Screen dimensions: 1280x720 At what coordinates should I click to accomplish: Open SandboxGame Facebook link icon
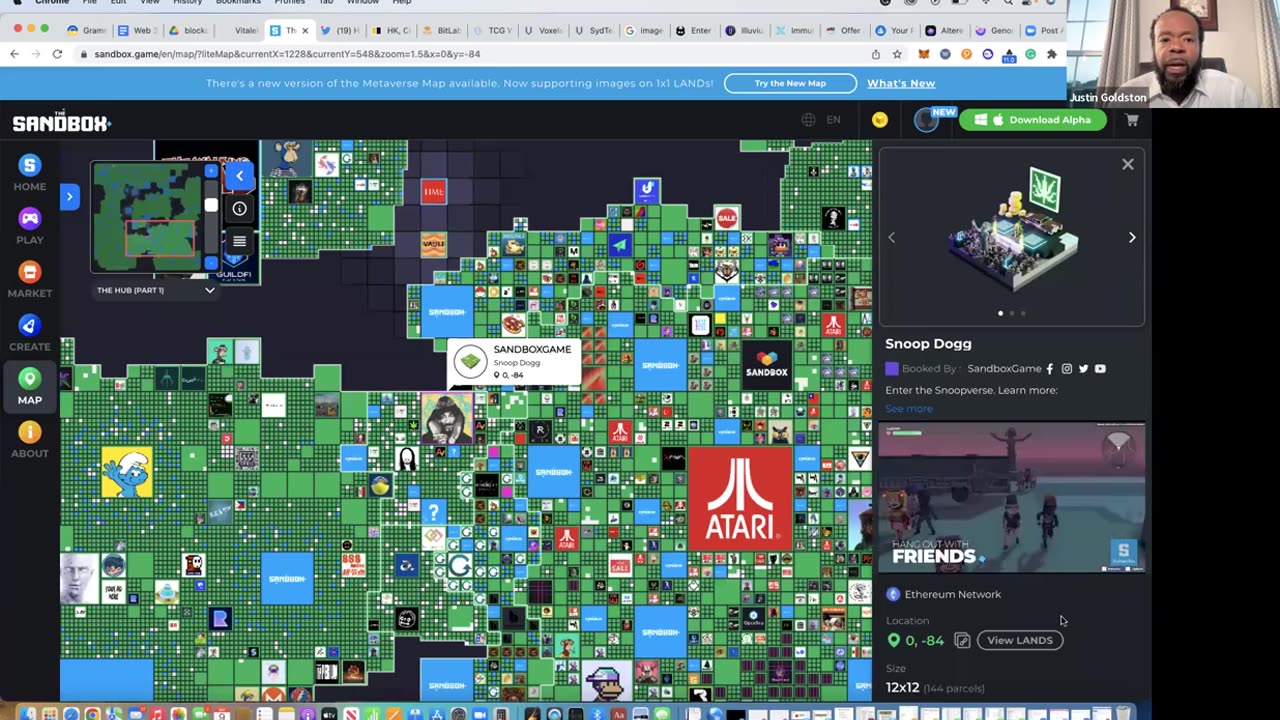[1049, 369]
